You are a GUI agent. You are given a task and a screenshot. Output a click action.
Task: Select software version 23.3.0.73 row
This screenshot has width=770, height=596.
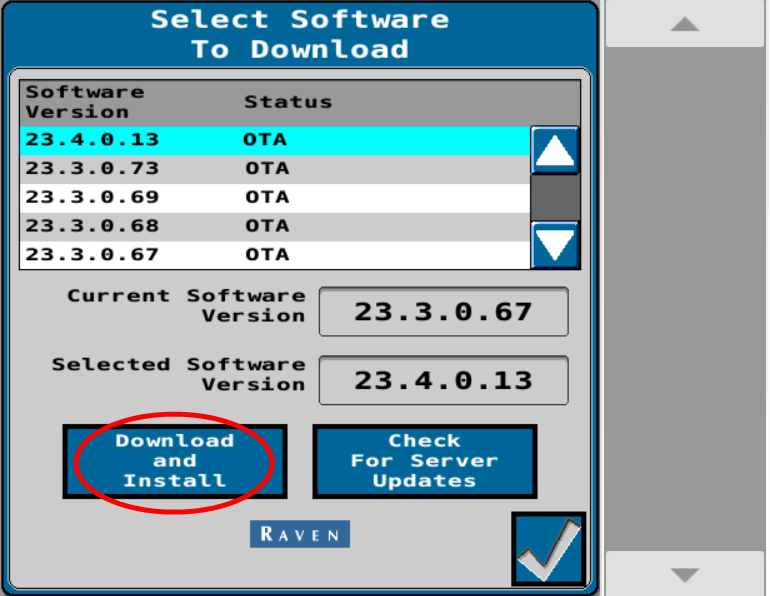point(275,169)
